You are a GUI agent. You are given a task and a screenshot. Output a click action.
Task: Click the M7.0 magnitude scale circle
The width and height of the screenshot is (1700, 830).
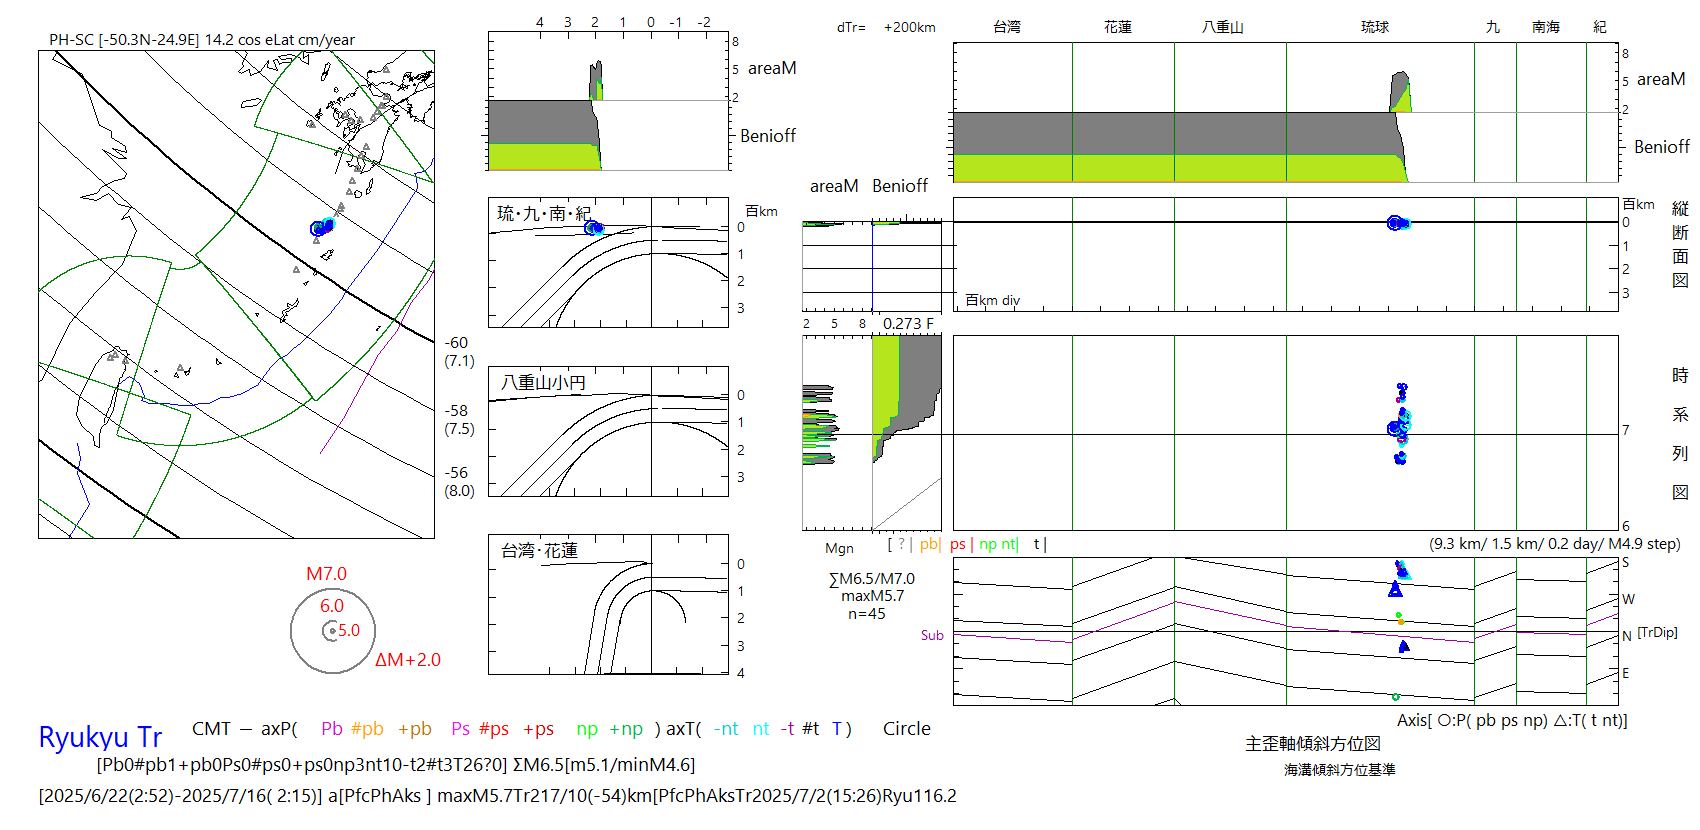[x=332, y=631]
